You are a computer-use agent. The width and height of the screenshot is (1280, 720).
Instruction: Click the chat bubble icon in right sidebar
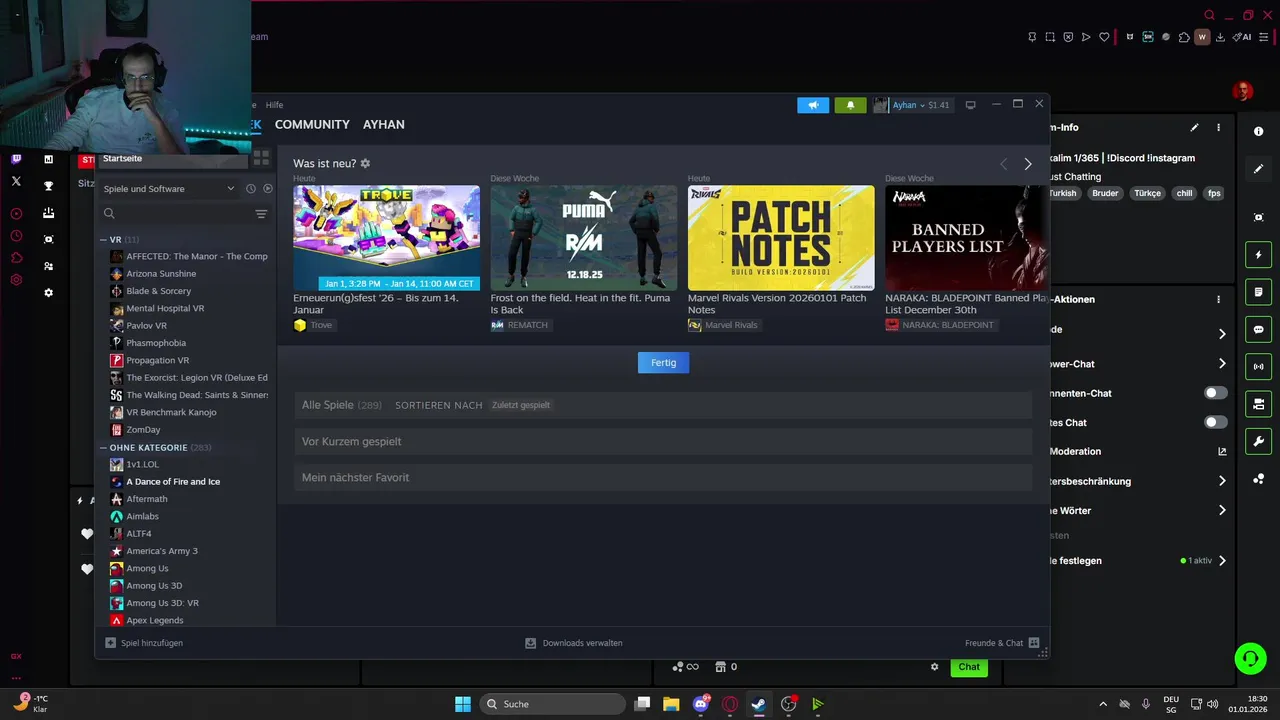(1258, 330)
